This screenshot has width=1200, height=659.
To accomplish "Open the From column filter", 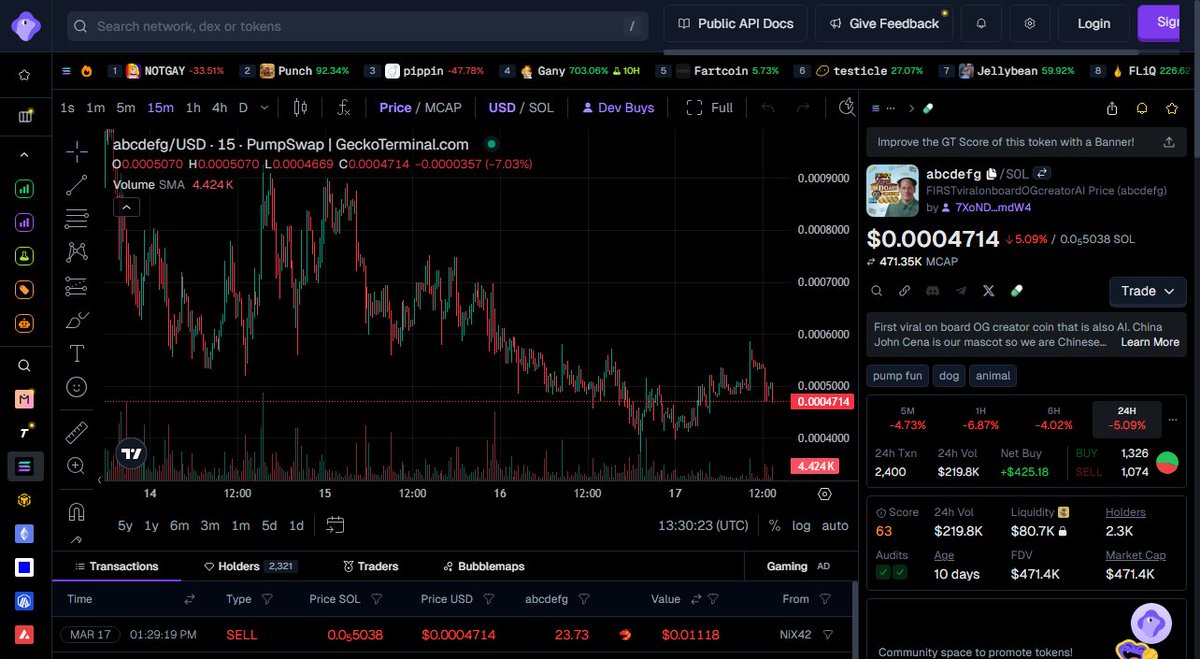I will (x=825, y=599).
